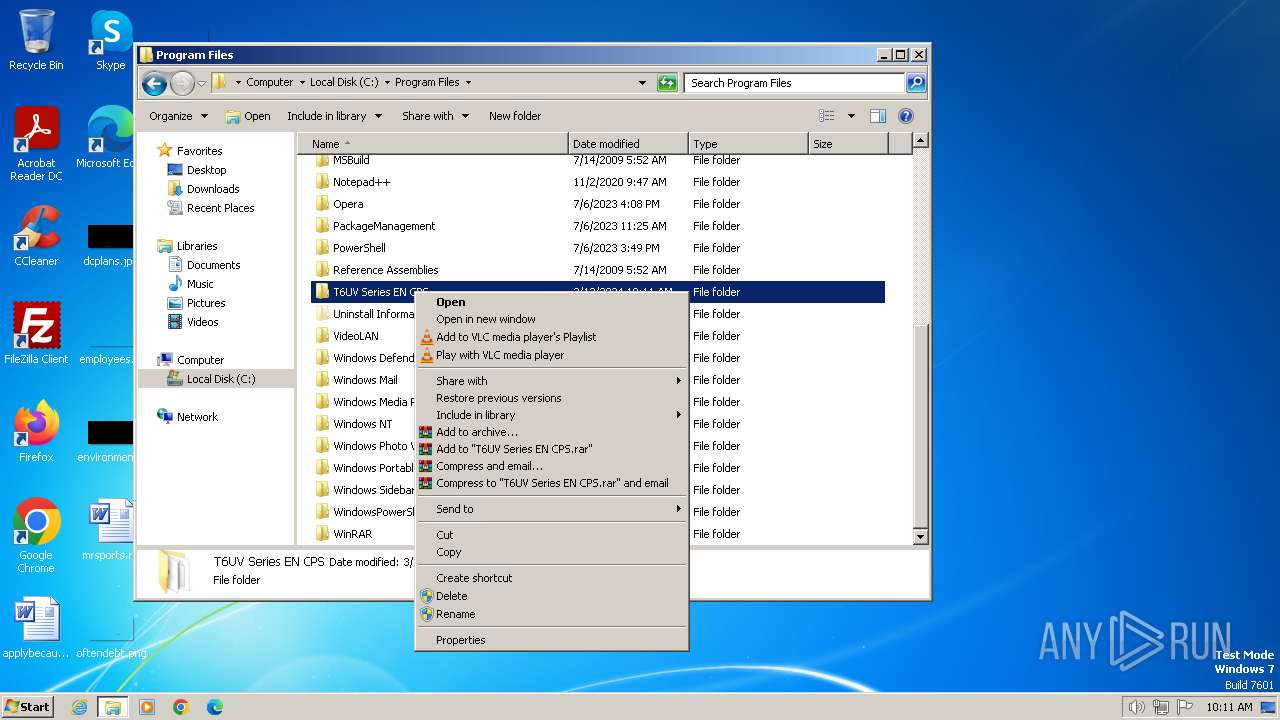The width and height of the screenshot is (1280, 720).
Task: Expand Include in library context submenu
Action: tap(551, 415)
